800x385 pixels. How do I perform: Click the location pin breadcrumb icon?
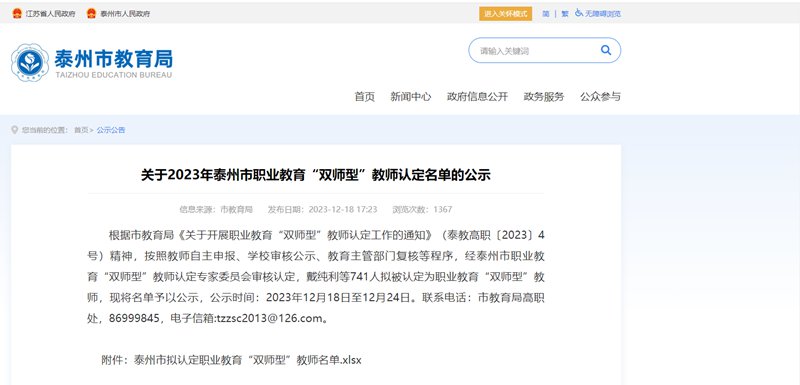(14, 130)
